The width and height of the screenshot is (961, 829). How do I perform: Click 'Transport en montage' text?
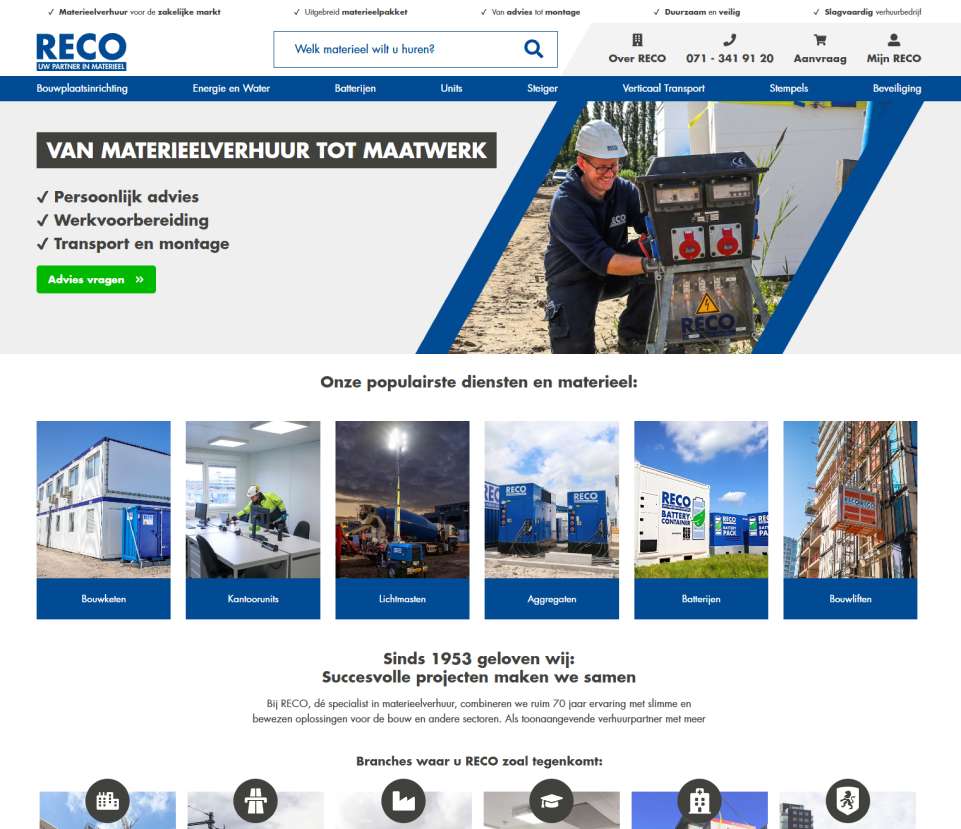click(142, 244)
